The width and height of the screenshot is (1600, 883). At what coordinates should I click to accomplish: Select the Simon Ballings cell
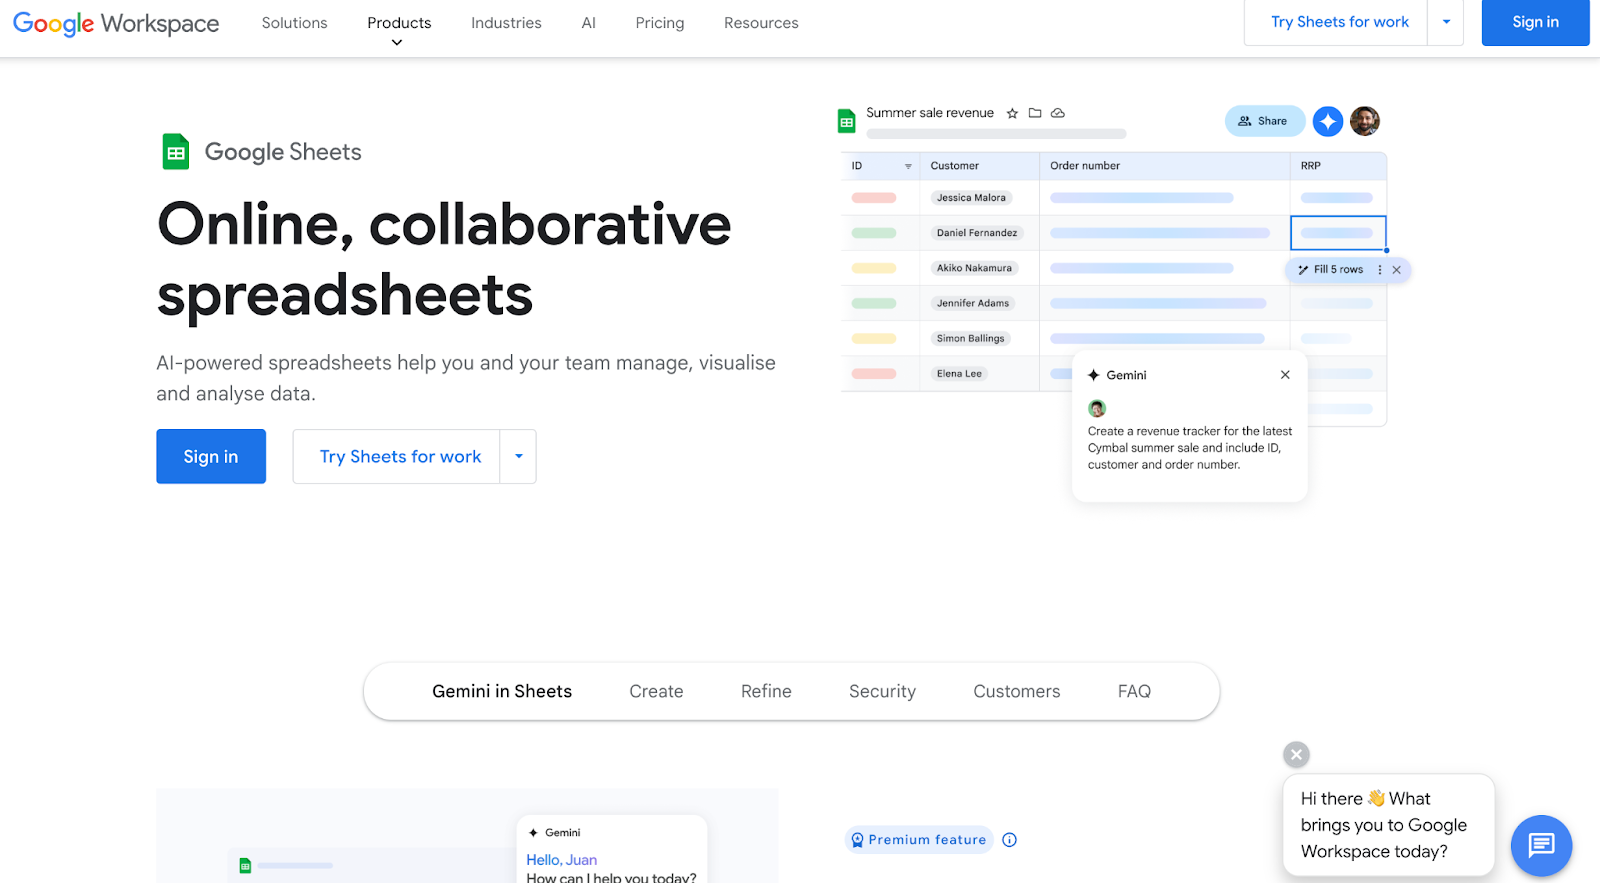pyautogui.click(x=970, y=338)
